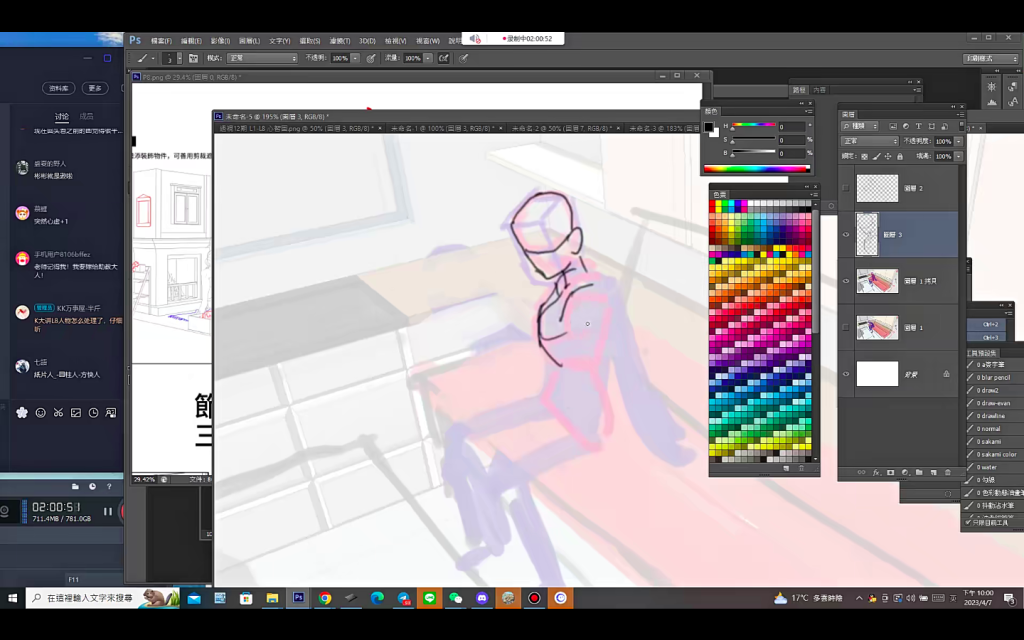Toggle the 只限目前工具 checkbox
1024x640 pixels.
tap(967, 523)
